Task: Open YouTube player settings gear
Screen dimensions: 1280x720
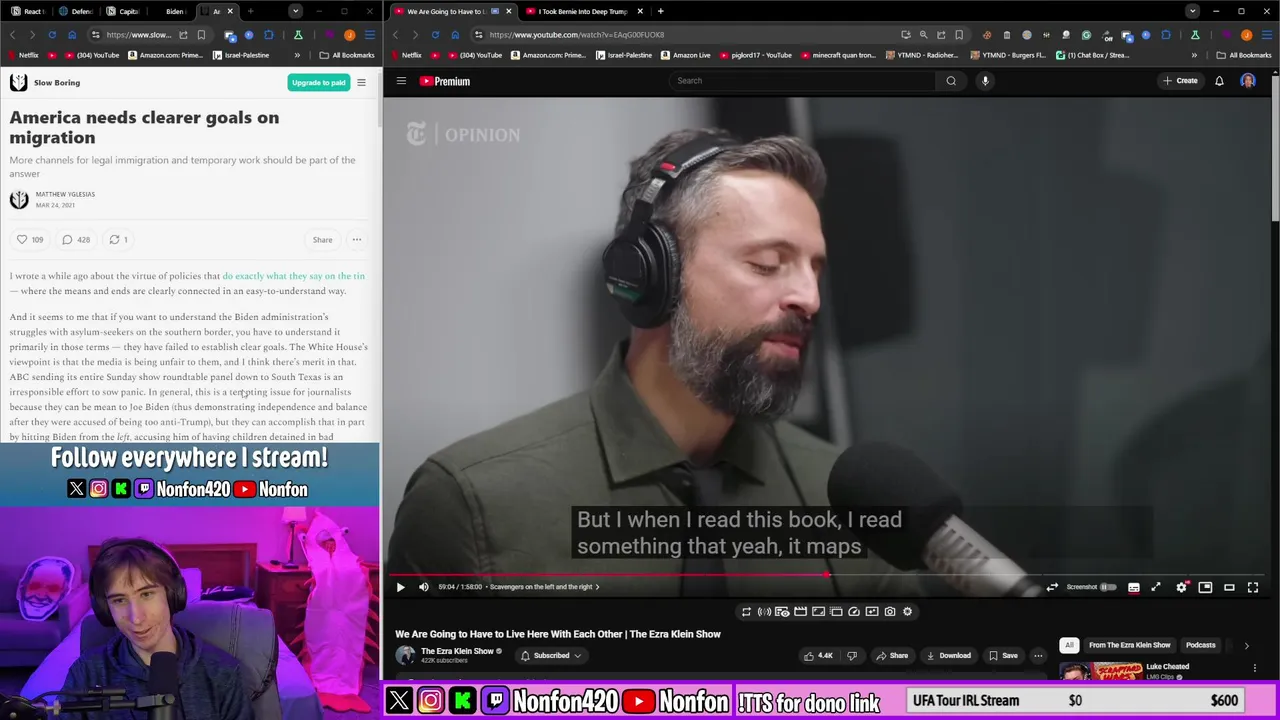Action: 1181,587
